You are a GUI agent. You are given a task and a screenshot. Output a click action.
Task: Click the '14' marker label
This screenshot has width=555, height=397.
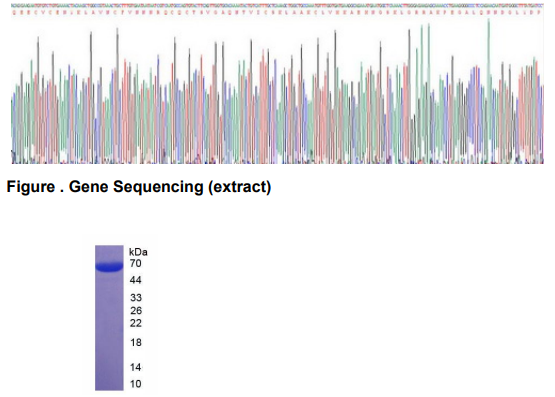136,367
